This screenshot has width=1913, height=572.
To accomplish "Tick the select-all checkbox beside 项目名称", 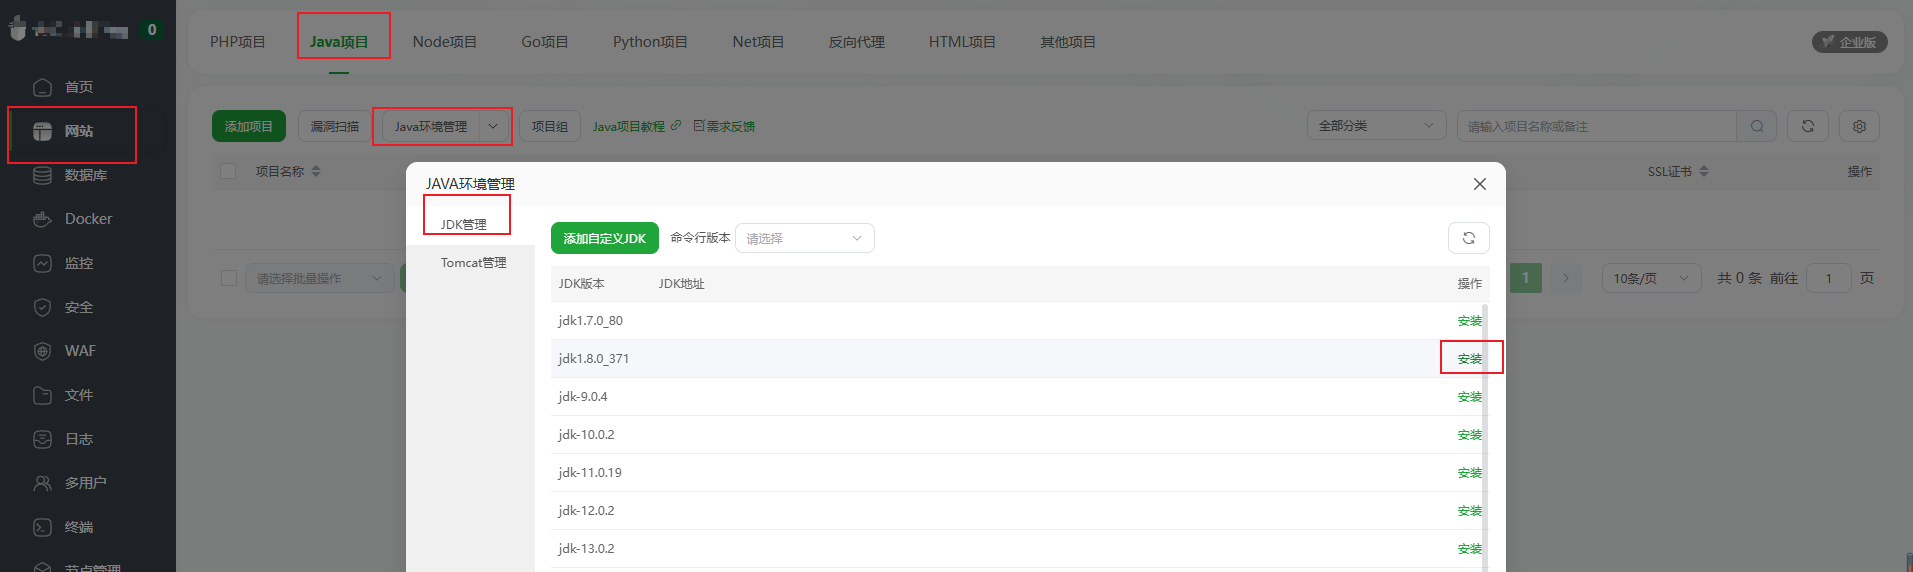I will (228, 171).
